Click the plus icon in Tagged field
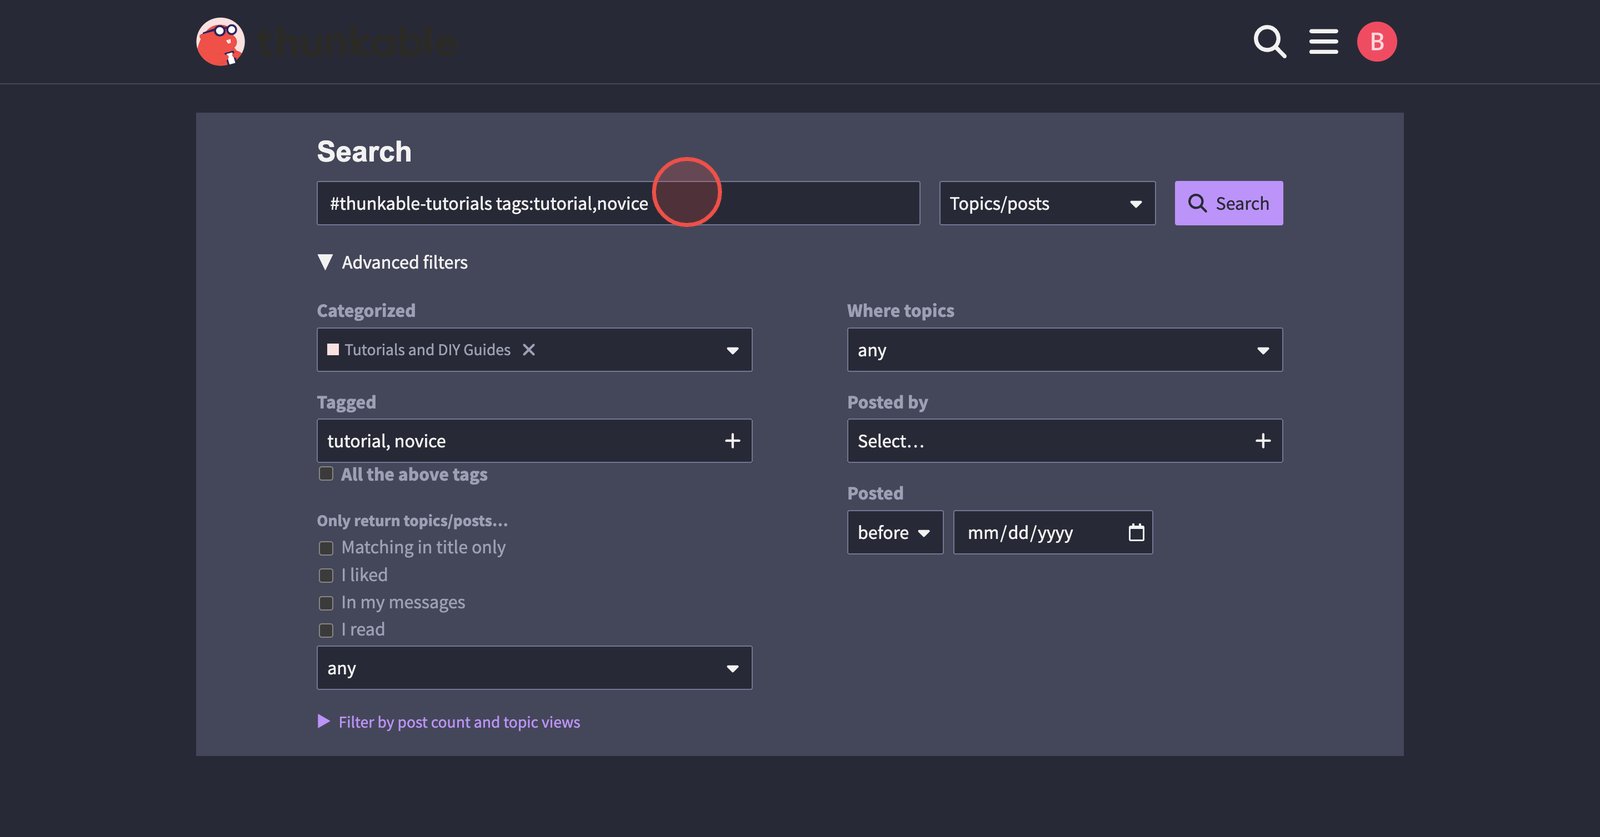 click(x=732, y=441)
